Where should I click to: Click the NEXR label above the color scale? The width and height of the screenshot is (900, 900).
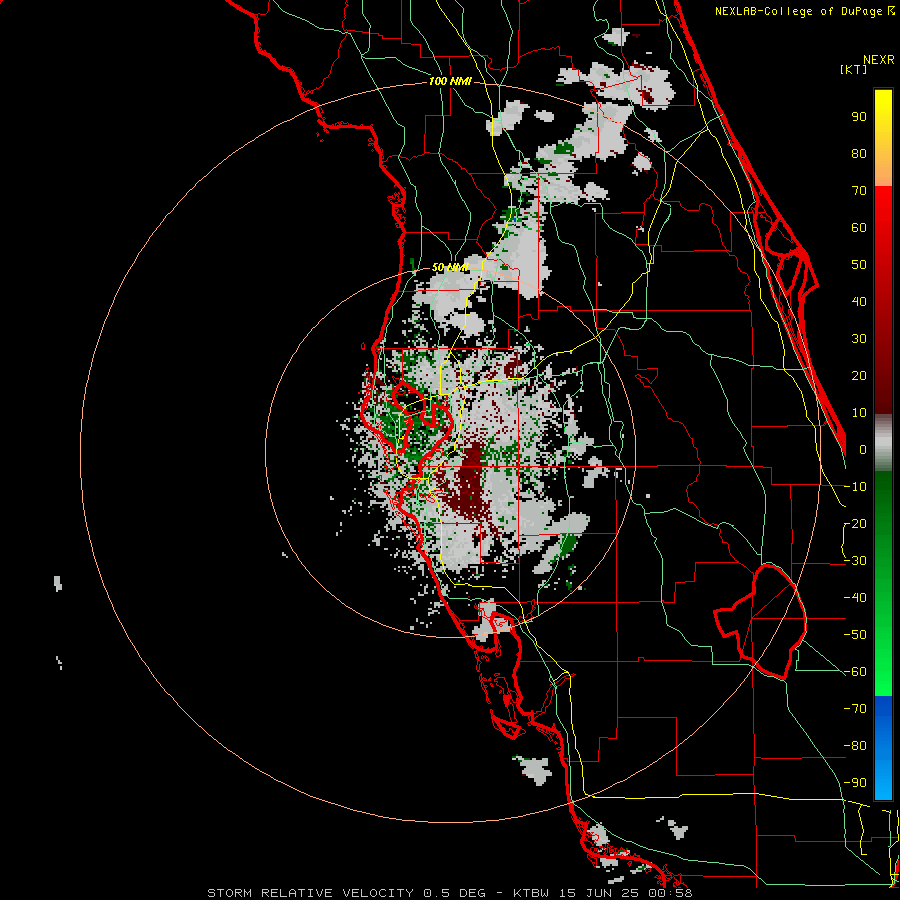pos(879,60)
